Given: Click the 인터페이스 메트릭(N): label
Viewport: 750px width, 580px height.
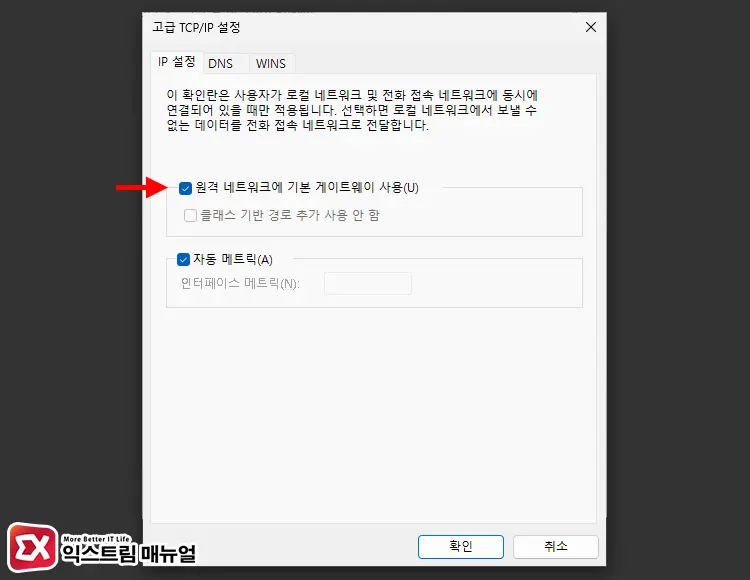Looking at the screenshot, I should tap(240, 284).
